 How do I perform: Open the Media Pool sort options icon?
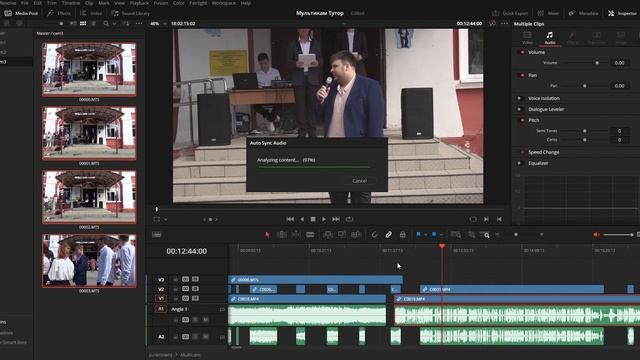tap(126, 24)
